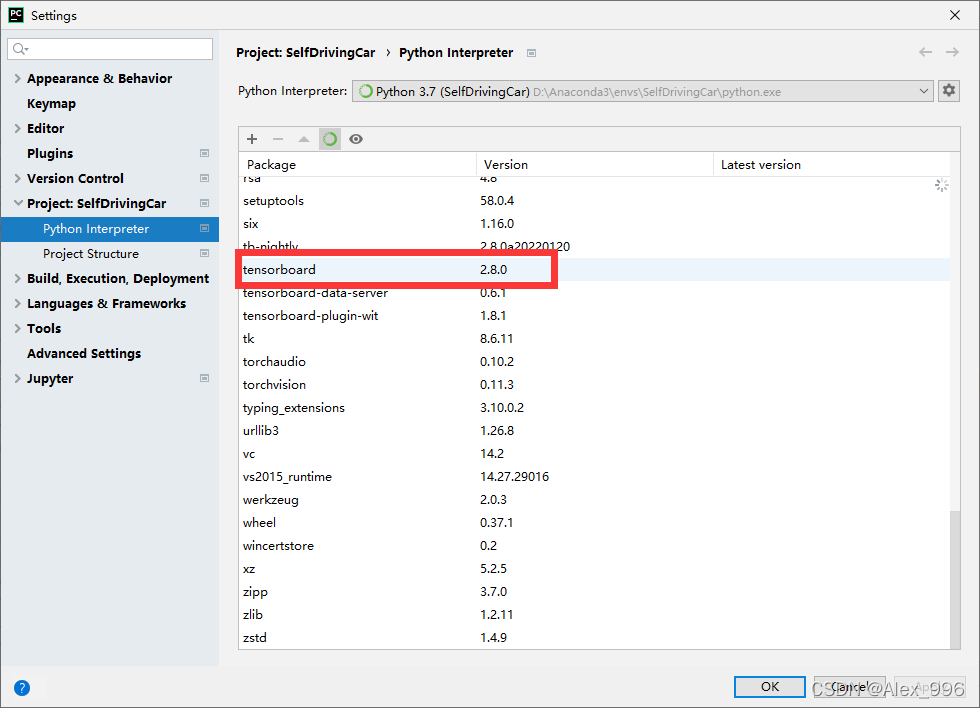Focus the settings search field
Image resolution: width=980 pixels, height=708 pixels.
pyautogui.click(x=110, y=49)
